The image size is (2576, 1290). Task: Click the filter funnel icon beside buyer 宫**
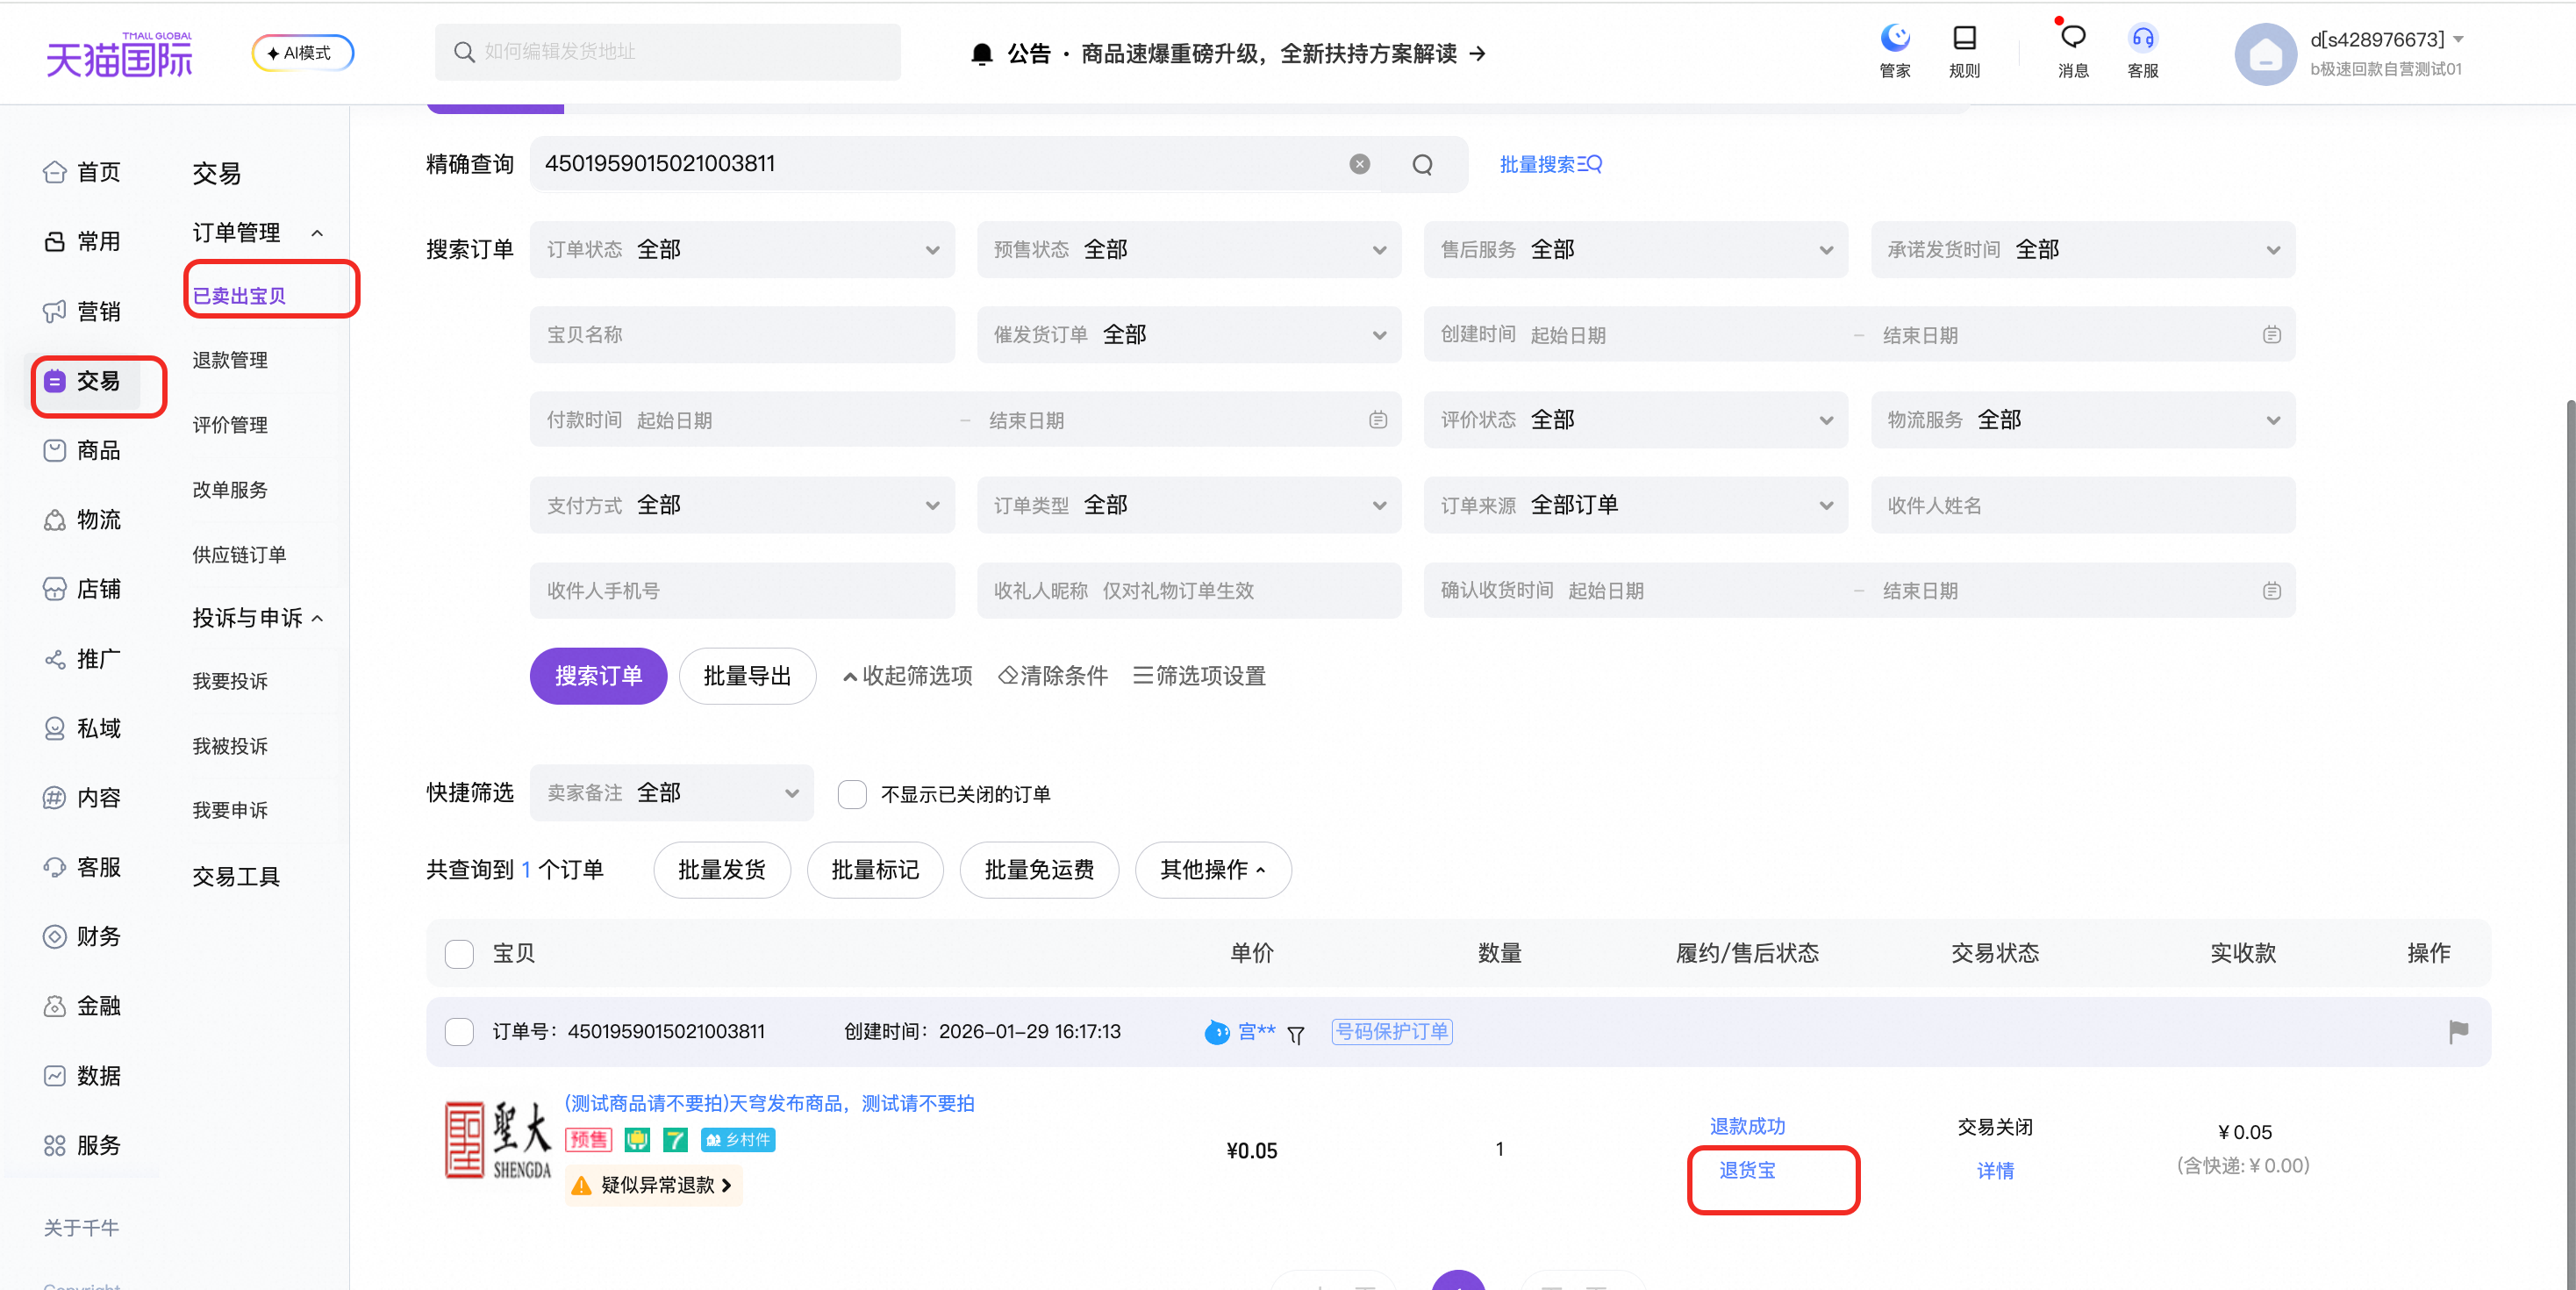pyautogui.click(x=1296, y=1035)
